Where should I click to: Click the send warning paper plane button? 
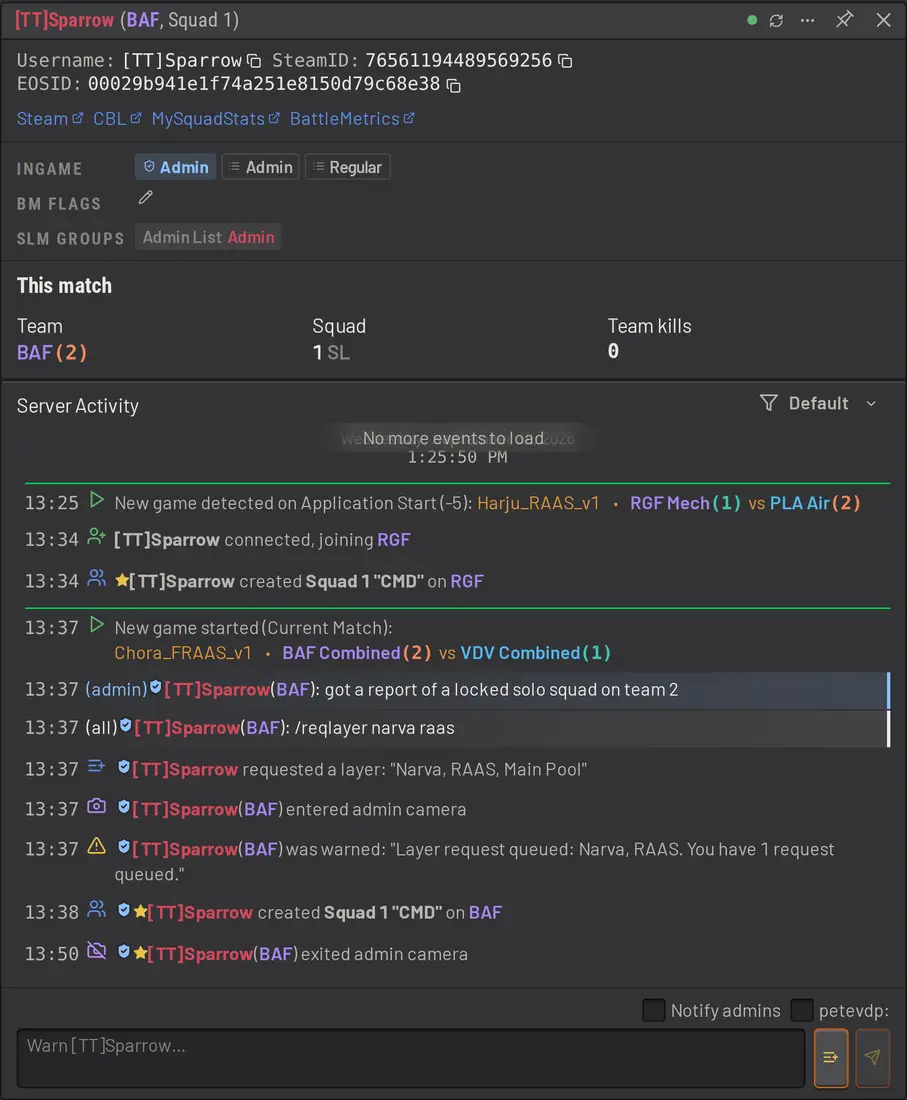point(873,1058)
